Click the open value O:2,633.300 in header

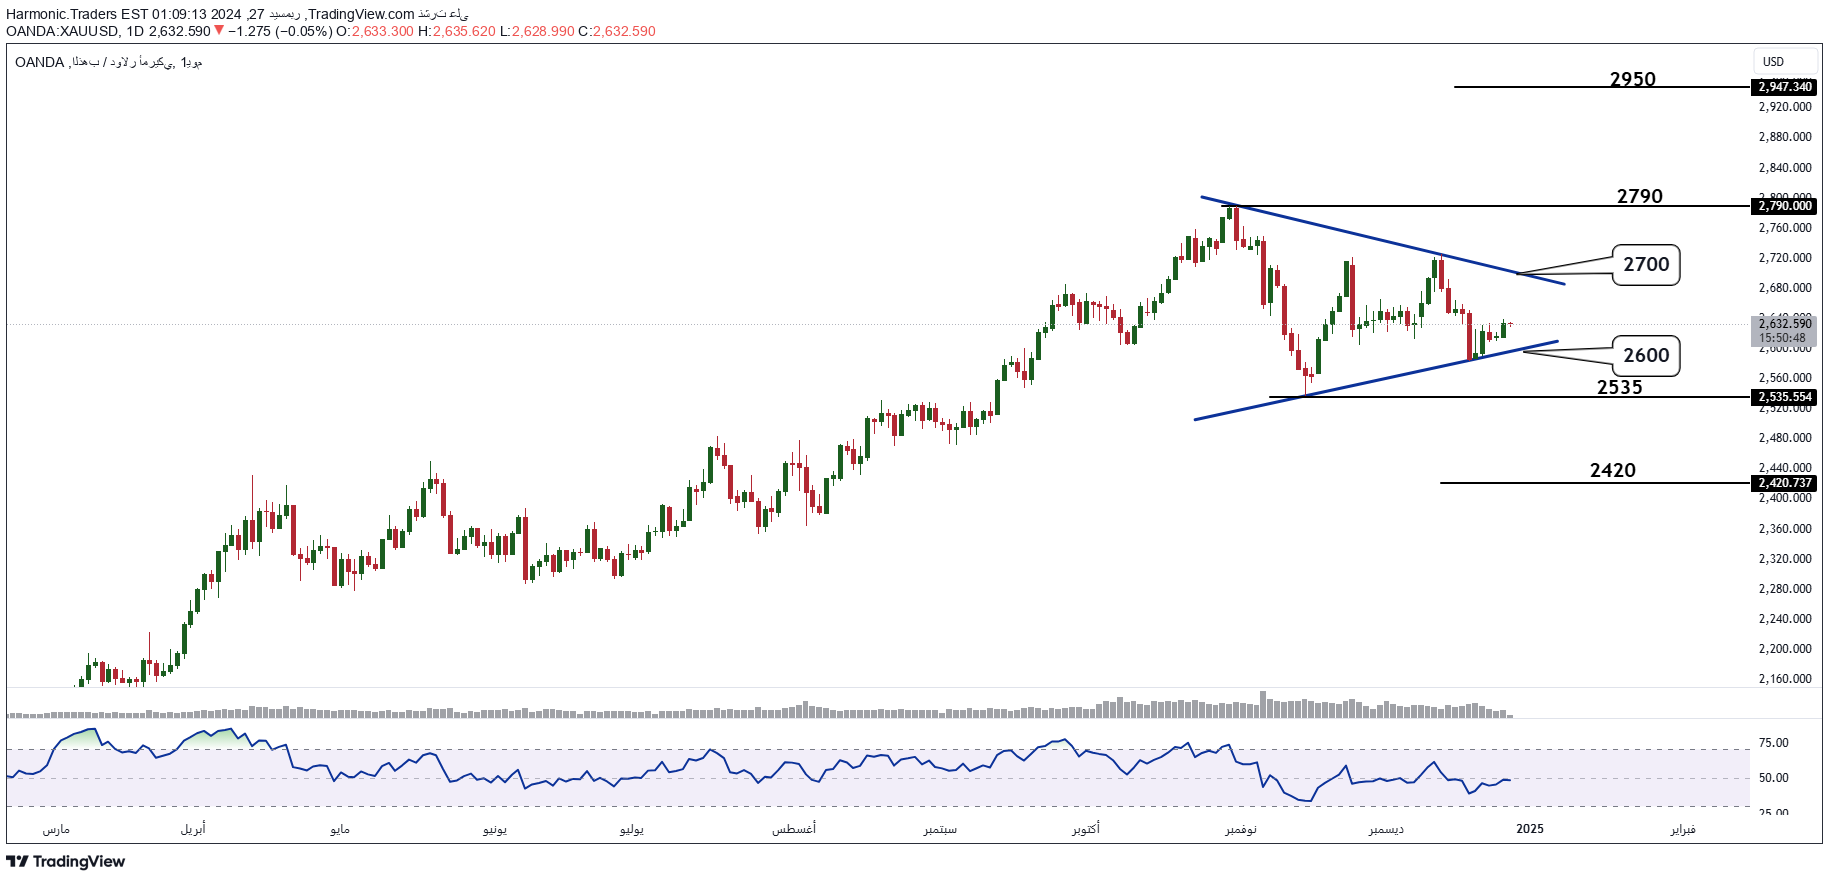[x=375, y=31]
